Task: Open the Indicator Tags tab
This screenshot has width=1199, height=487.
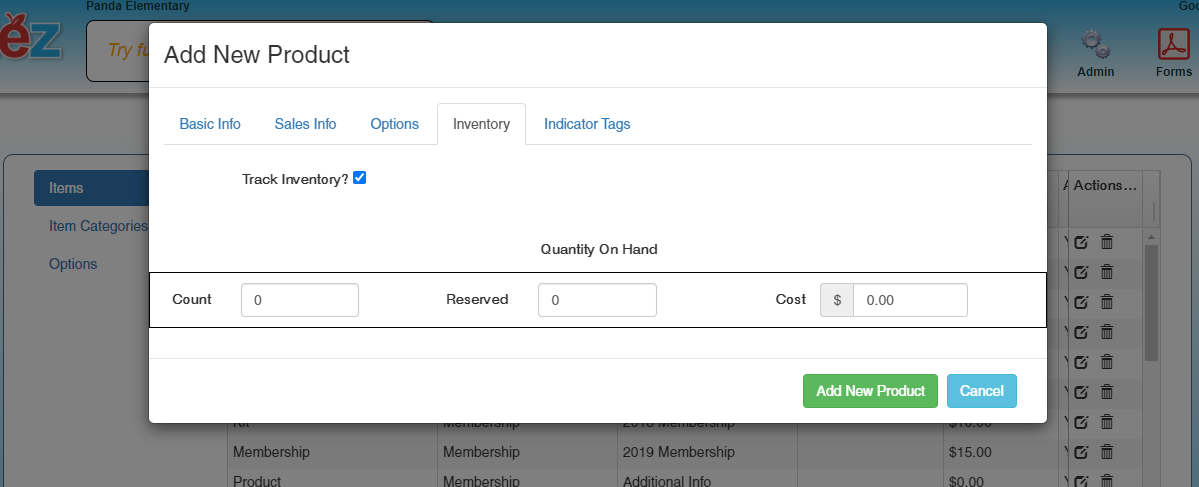Action: (x=587, y=124)
